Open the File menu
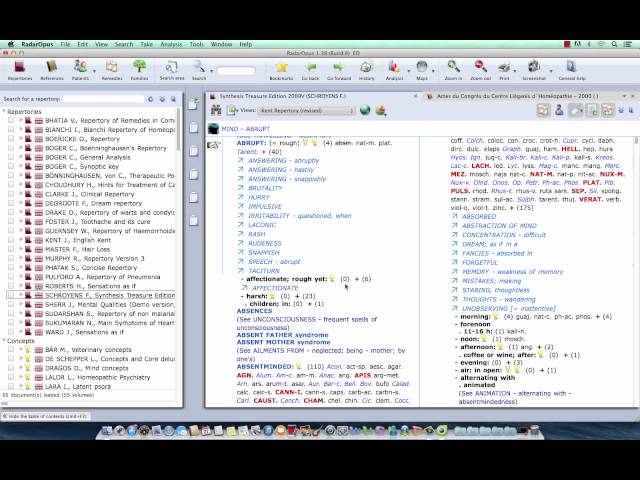Screen dimensions: 640x480 pyautogui.click(x=65, y=44)
